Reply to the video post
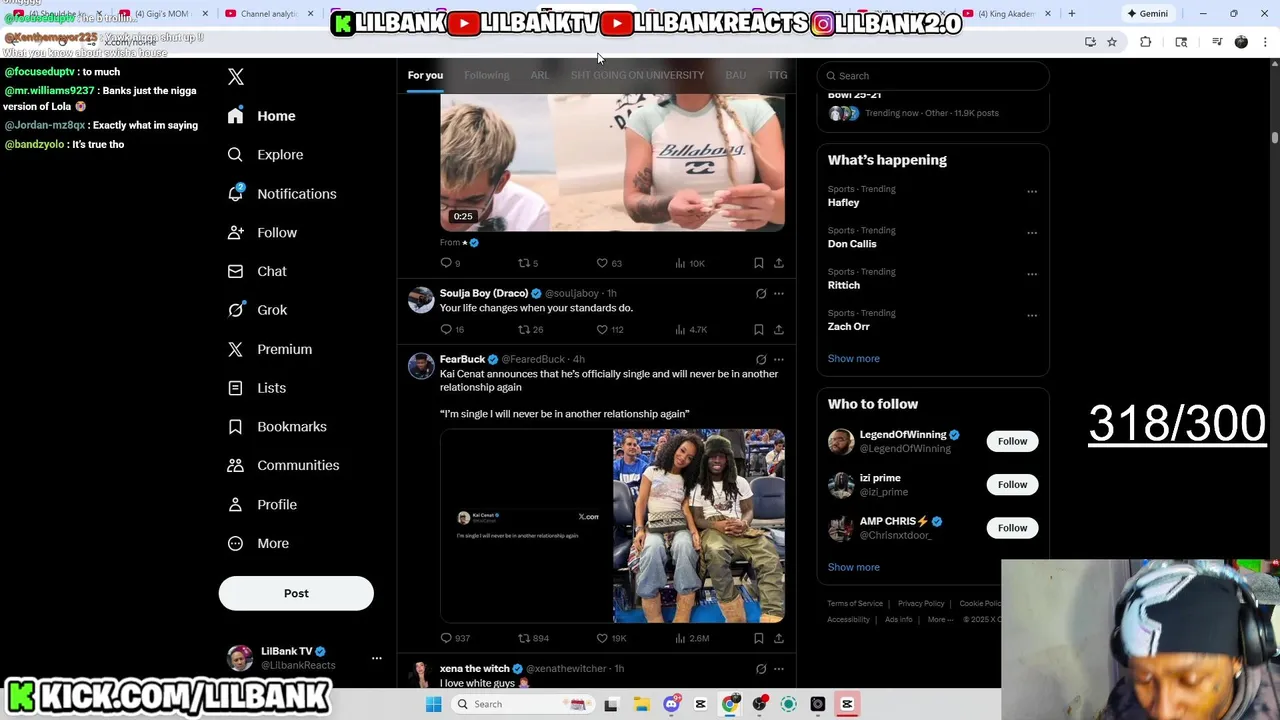Screen dimensions: 1280x720 pyautogui.click(x=450, y=263)
